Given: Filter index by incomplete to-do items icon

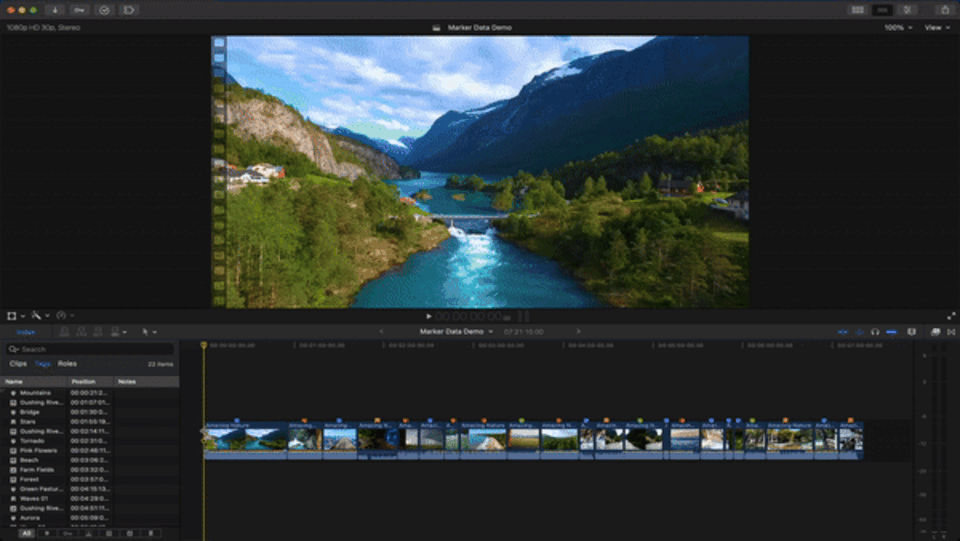Looking at the screenshot, I should click(x=110, y=534).
